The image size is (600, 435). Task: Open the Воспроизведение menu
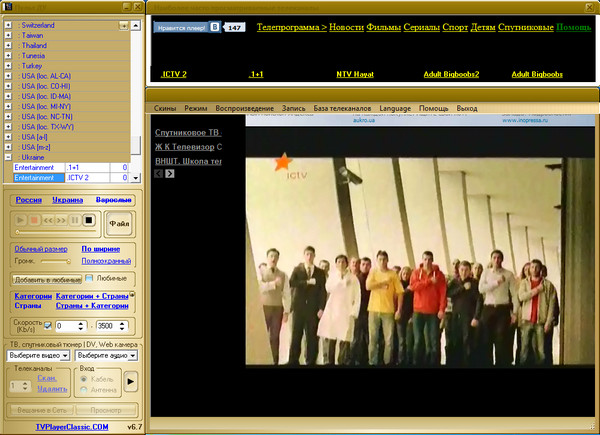pyautogui.click(x=247, y=107)
